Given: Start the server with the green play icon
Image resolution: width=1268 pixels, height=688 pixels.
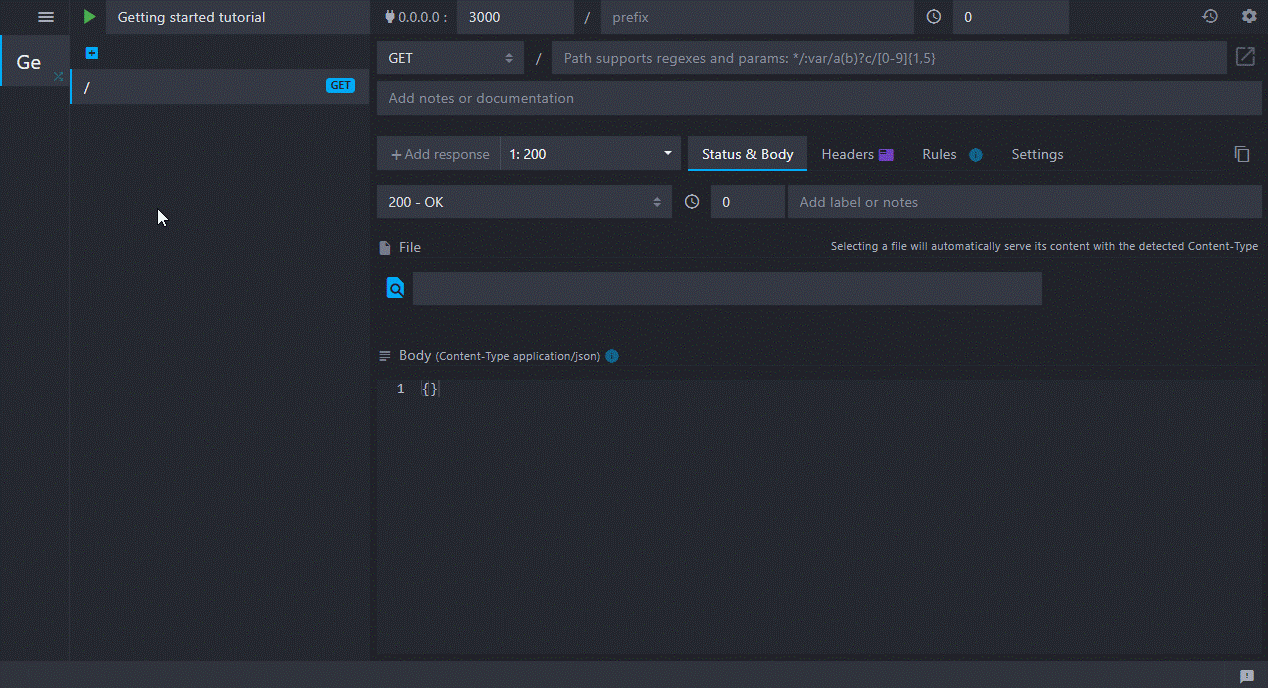Looking at the screenshot, I should [90, 17].
